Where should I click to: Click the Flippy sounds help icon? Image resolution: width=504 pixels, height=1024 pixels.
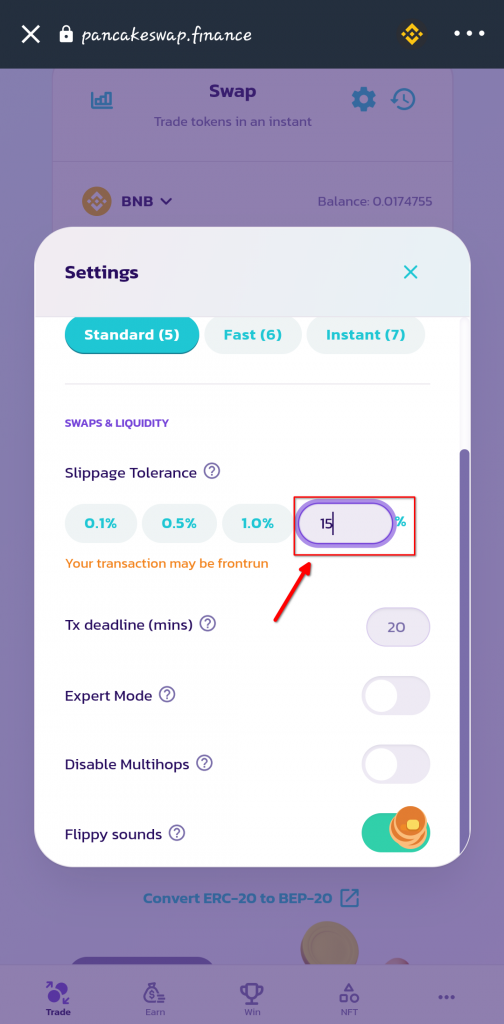(x=177, y=833)
